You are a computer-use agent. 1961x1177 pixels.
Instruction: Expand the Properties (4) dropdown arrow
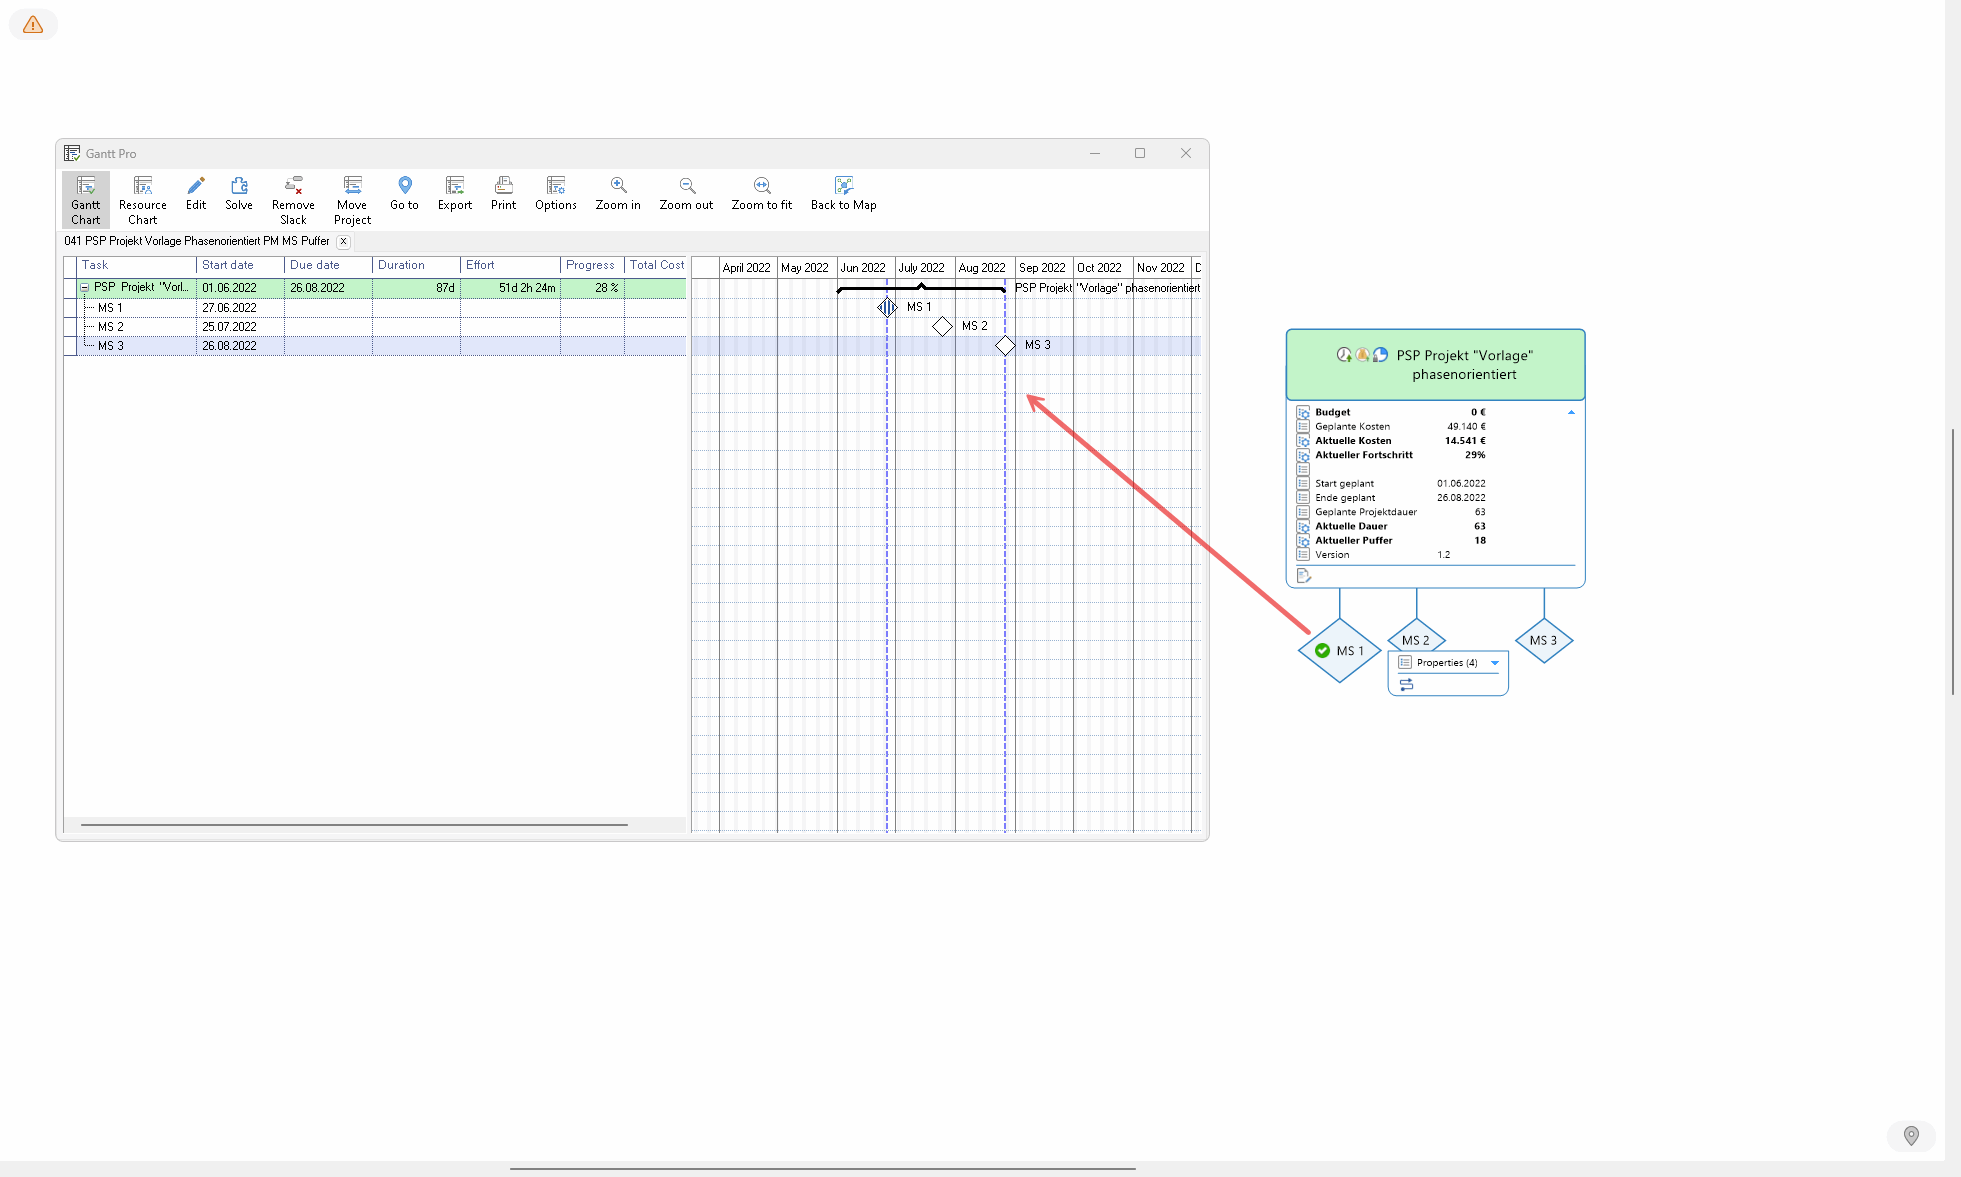(1495, 663)
